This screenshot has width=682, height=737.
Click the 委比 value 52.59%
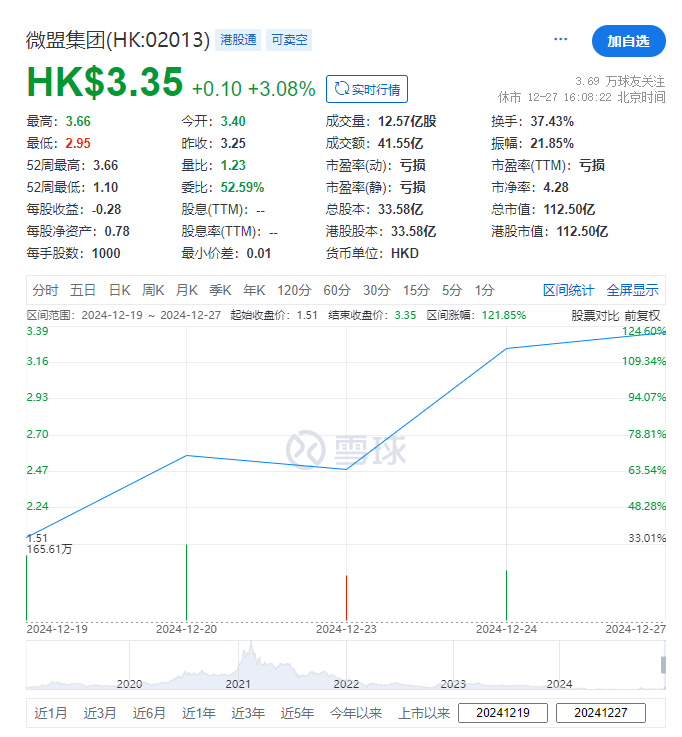(x=242, y=187)
